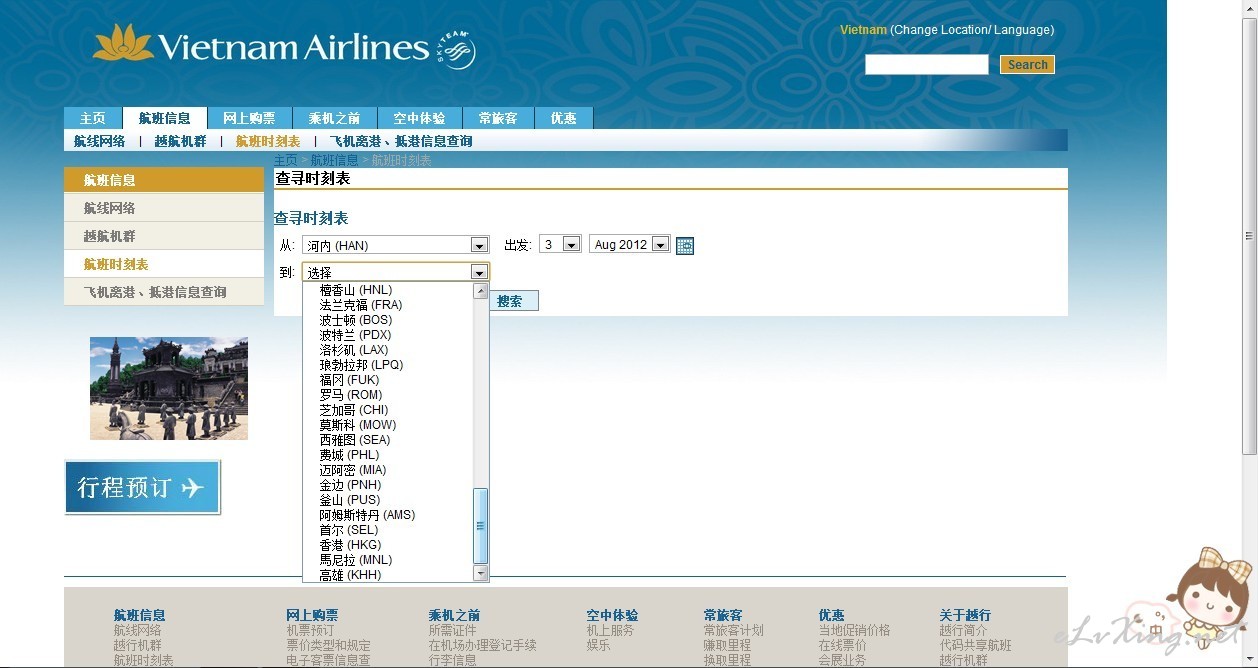
Task: Select 莫斯科 (MOW) destination
Action: point(358,425)
